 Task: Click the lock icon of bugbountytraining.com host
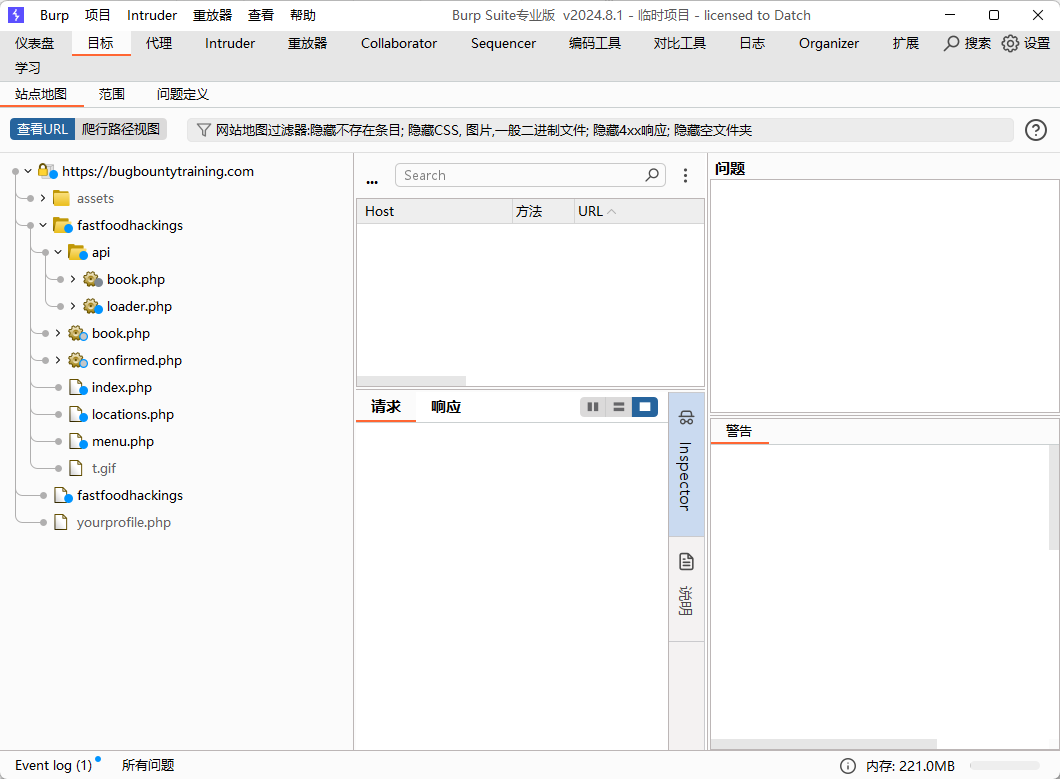tap(47, 171)
